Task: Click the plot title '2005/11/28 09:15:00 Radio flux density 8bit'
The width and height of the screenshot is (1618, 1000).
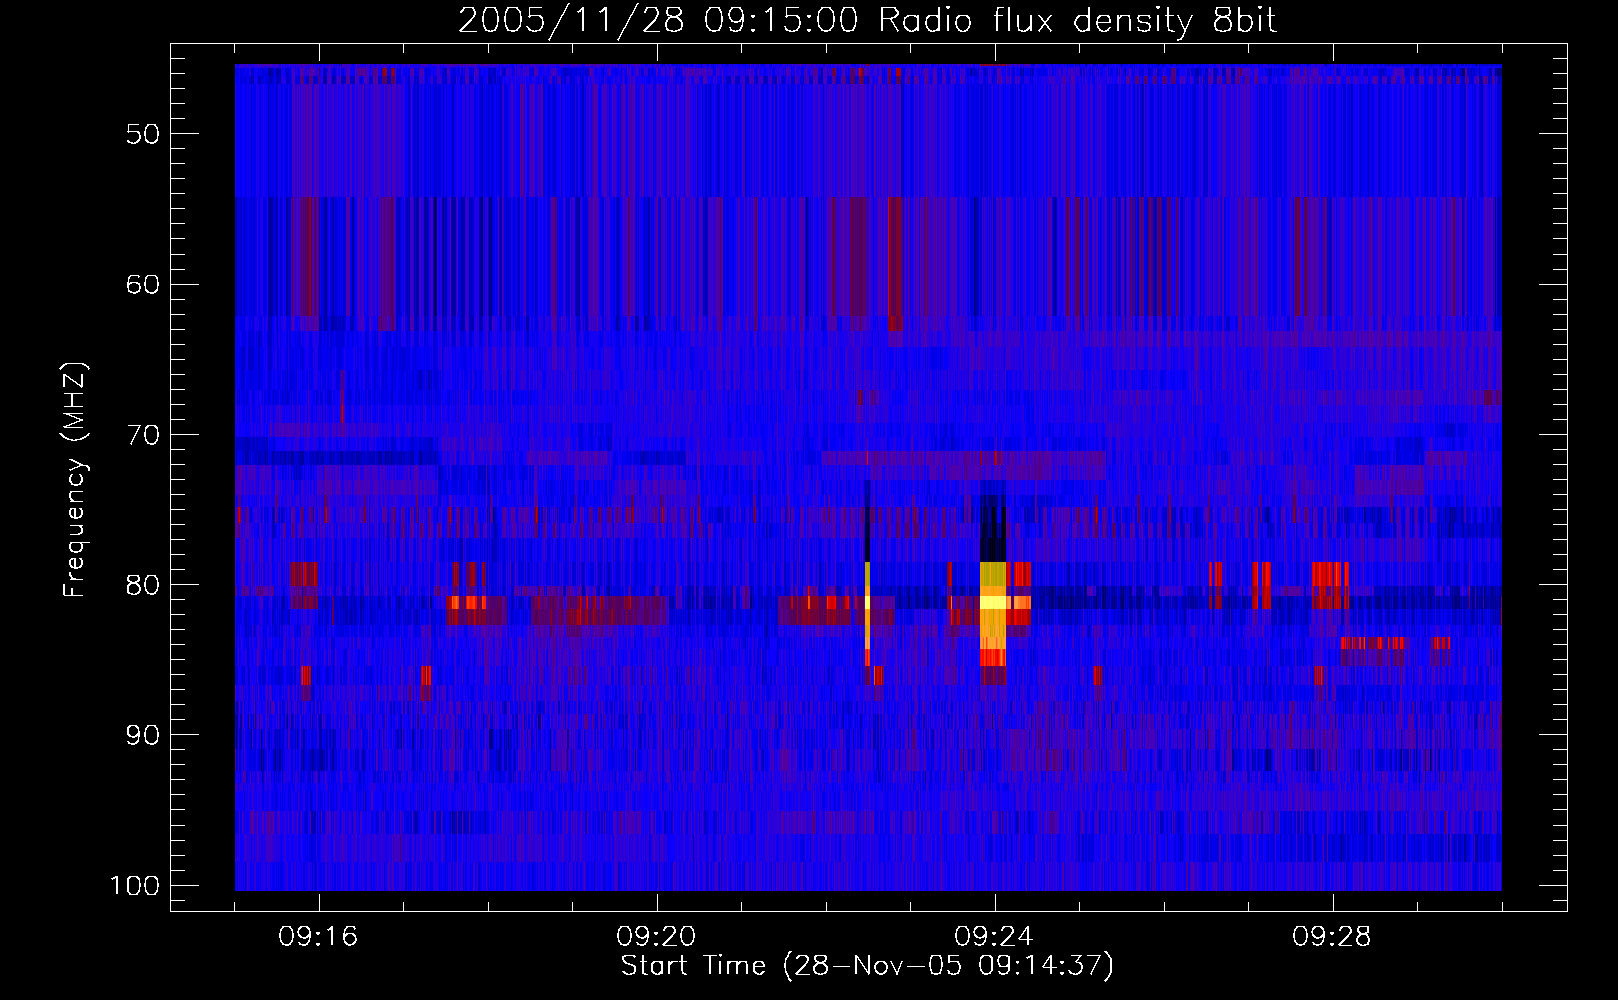Action: [867, 21]
